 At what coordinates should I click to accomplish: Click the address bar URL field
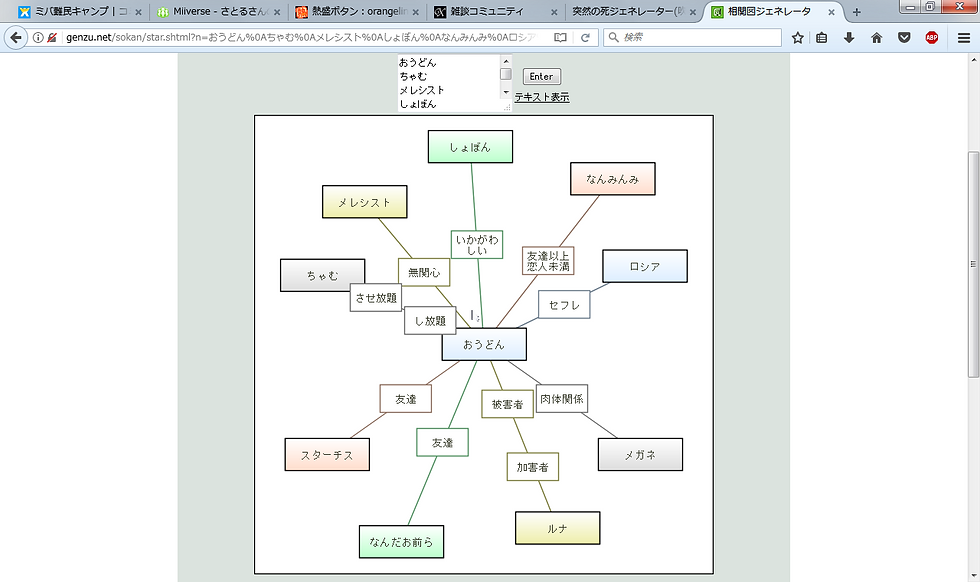click(x=300, y=38)
